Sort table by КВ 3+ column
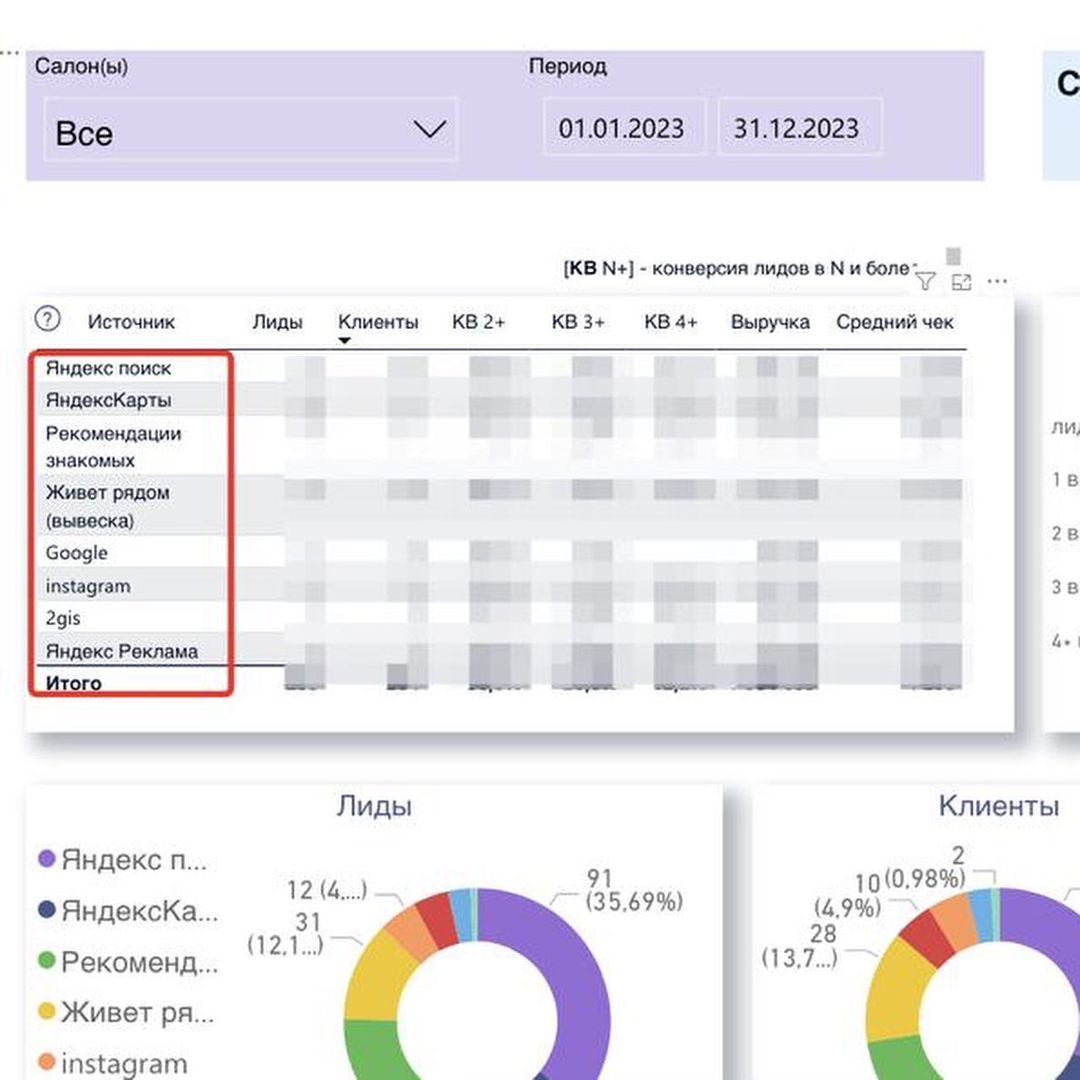Image resolution: width=1080 pixels, height=1080 pixels. 578,322
